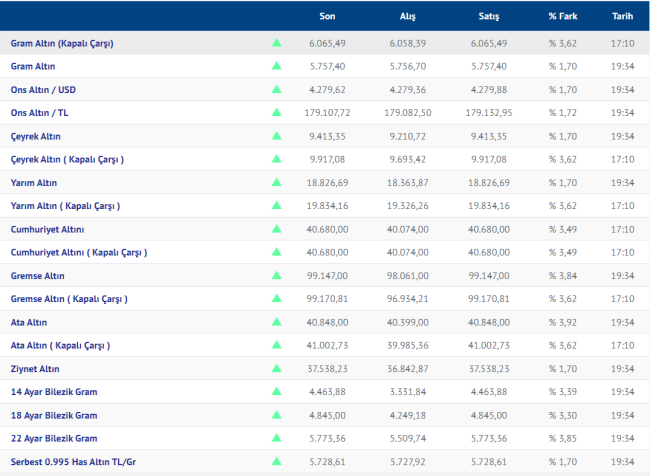Viewport: 650px width, 476px height.
Task: Click the Son column header
Action: point(327,16)
